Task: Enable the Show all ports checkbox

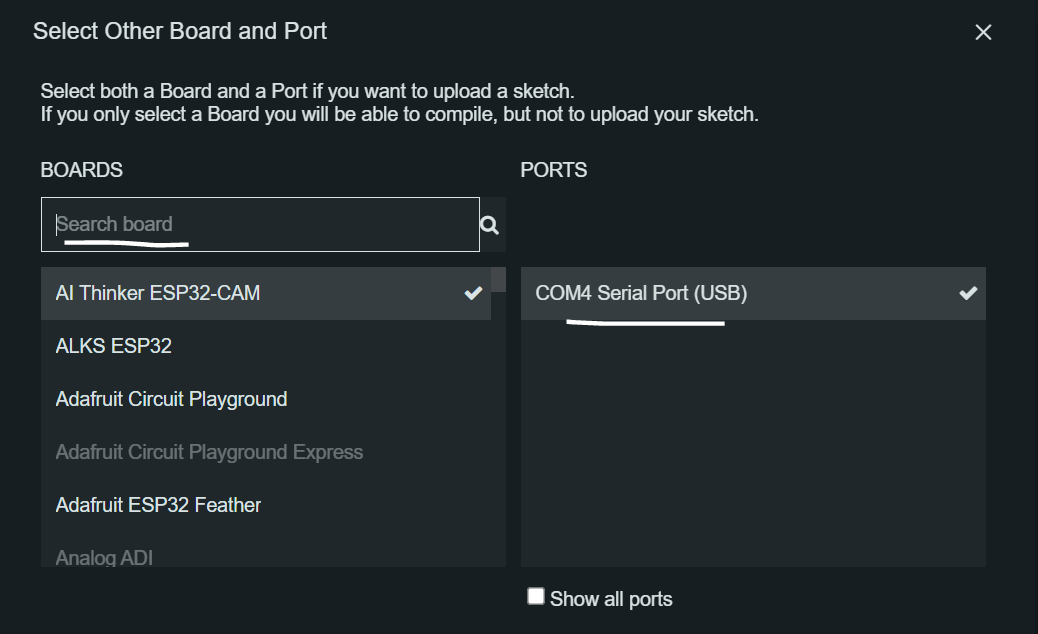Action: click(536, 597)
